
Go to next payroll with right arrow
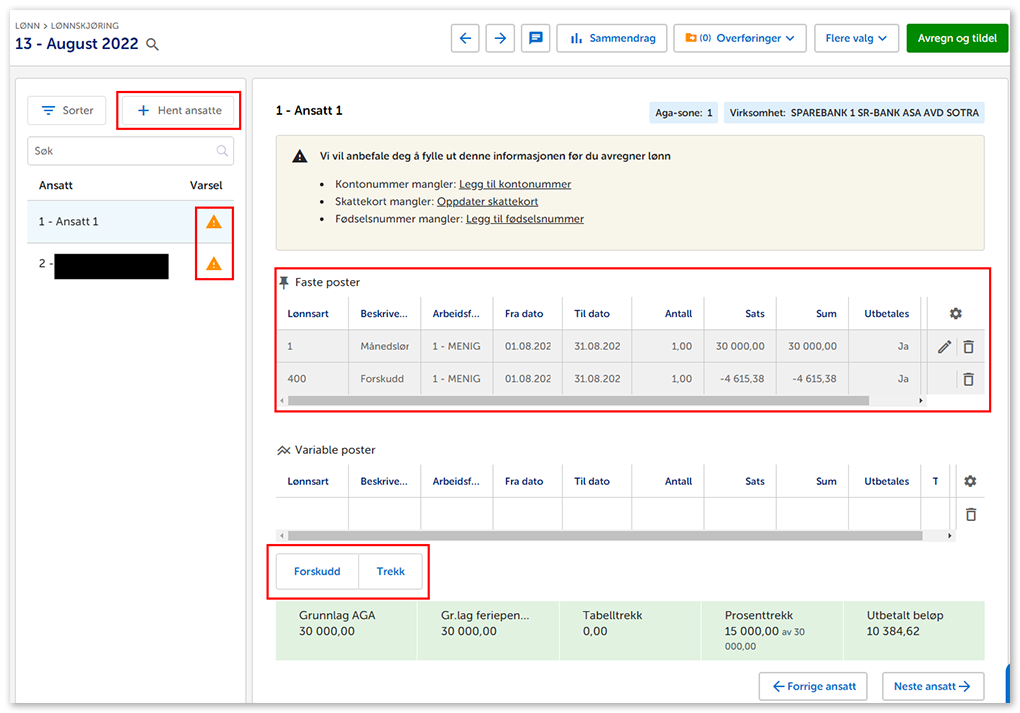[500, 38]
